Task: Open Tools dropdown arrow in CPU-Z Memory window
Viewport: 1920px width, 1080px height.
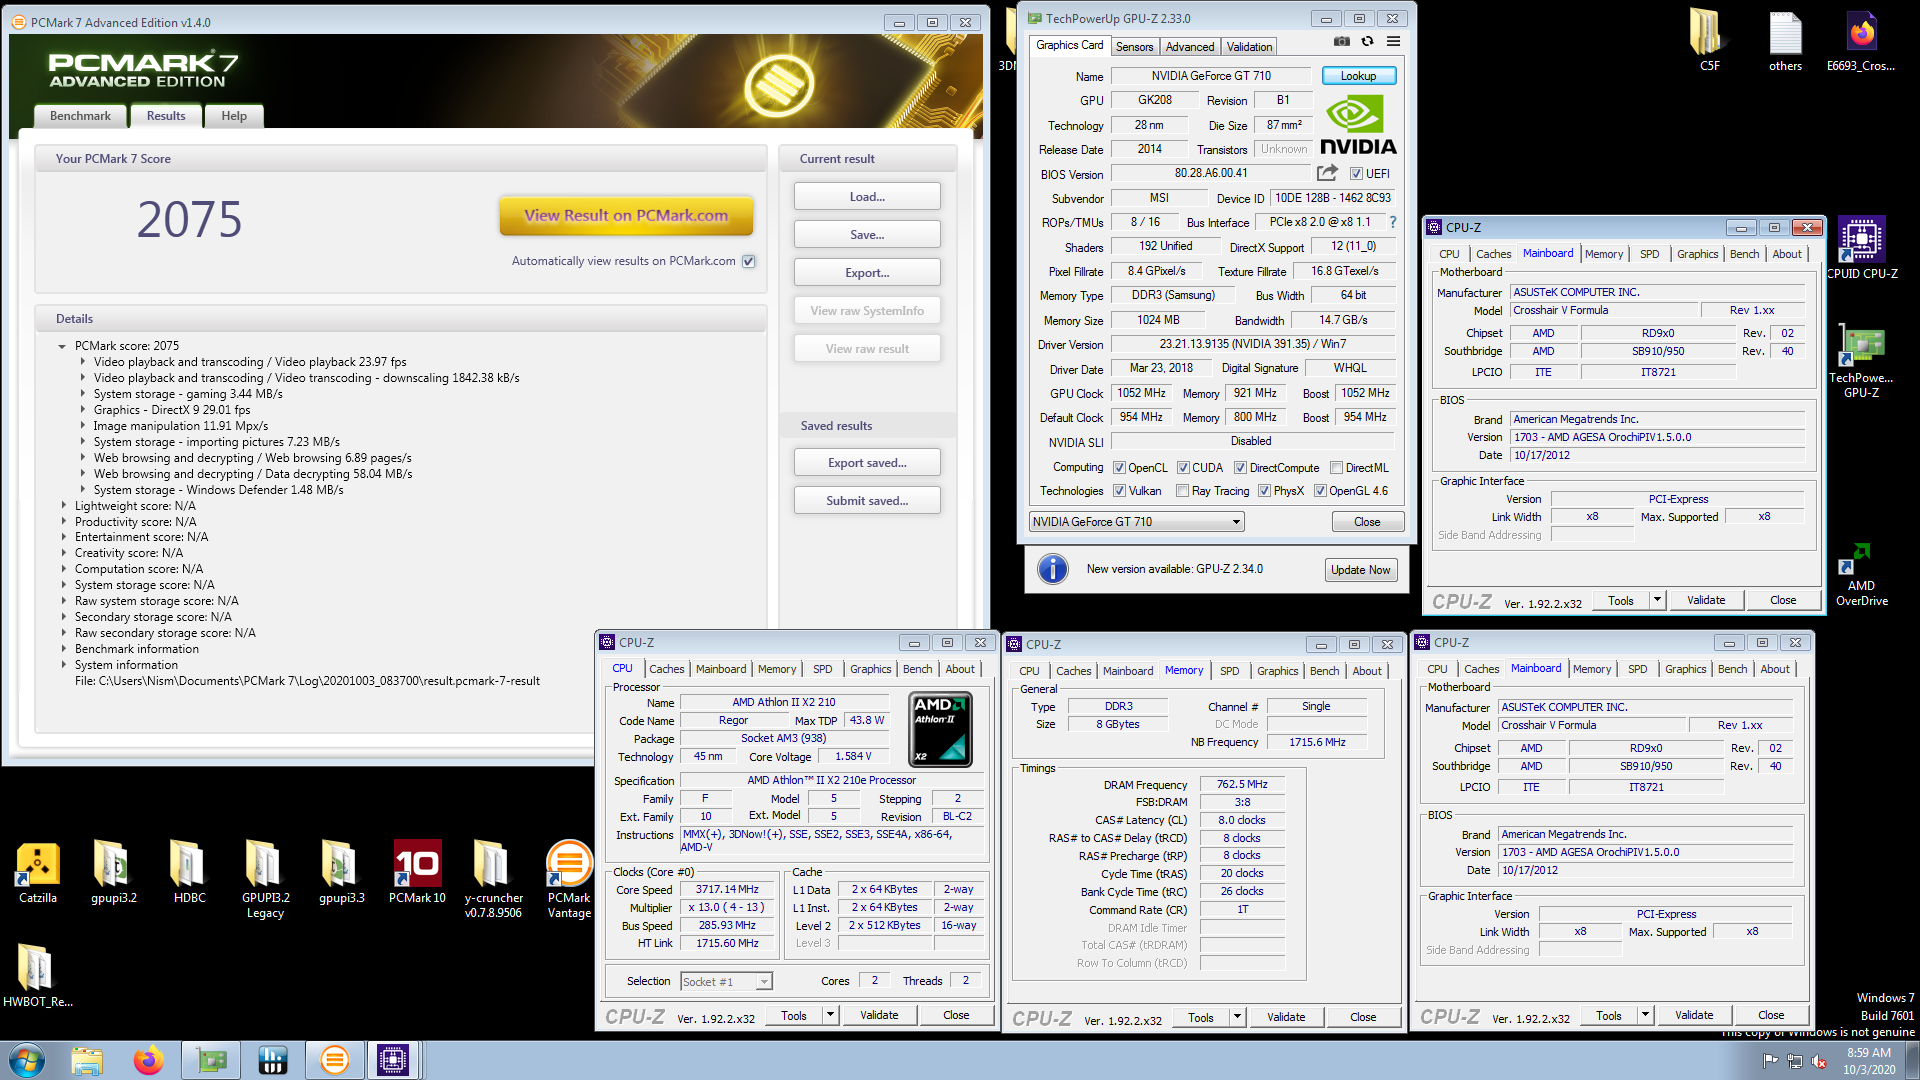Action: tap(1237, 1017)
